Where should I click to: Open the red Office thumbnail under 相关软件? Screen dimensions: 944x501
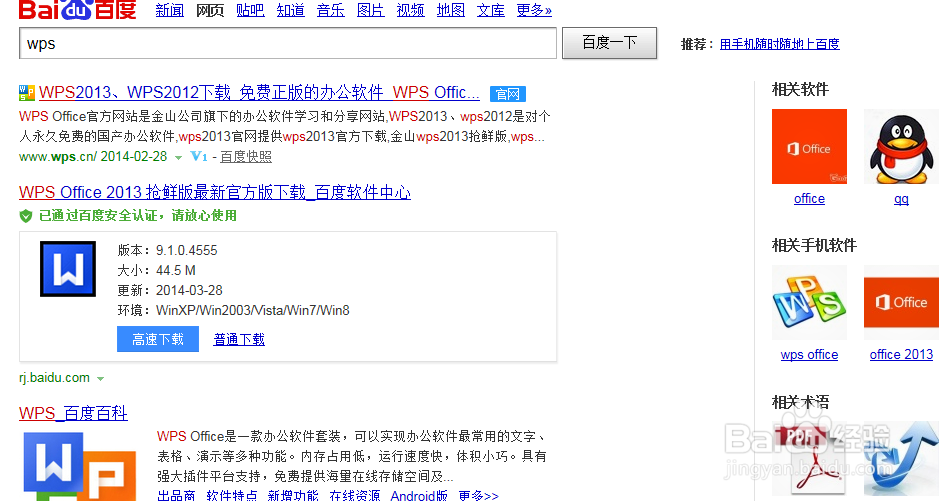[809, 146]
